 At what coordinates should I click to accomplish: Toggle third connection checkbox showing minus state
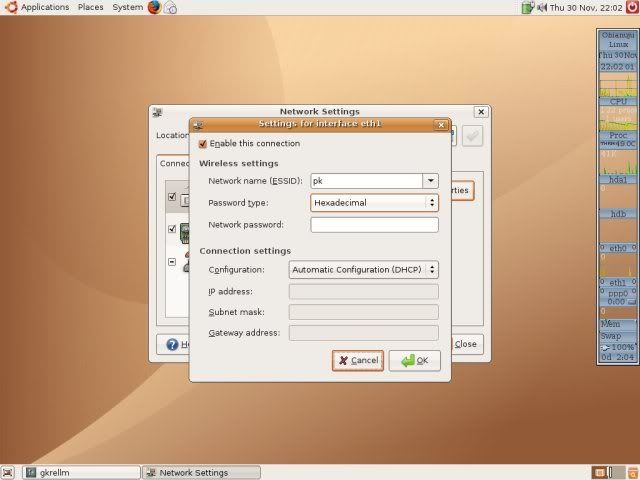[172, 262]
